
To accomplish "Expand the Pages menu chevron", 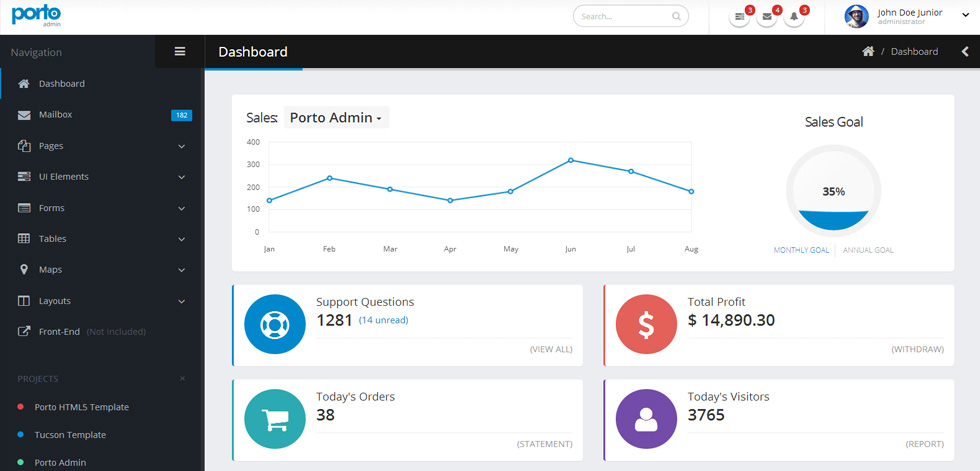I will pos(181,146).
